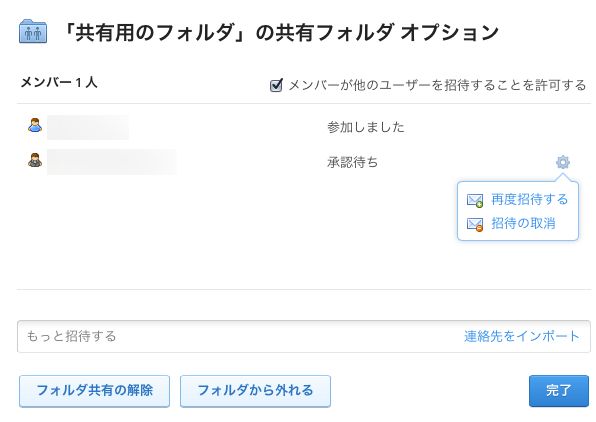Viewport: 596px width, 422px height.
Task: Click the blue 完了 button
Action: click(559, 391)
